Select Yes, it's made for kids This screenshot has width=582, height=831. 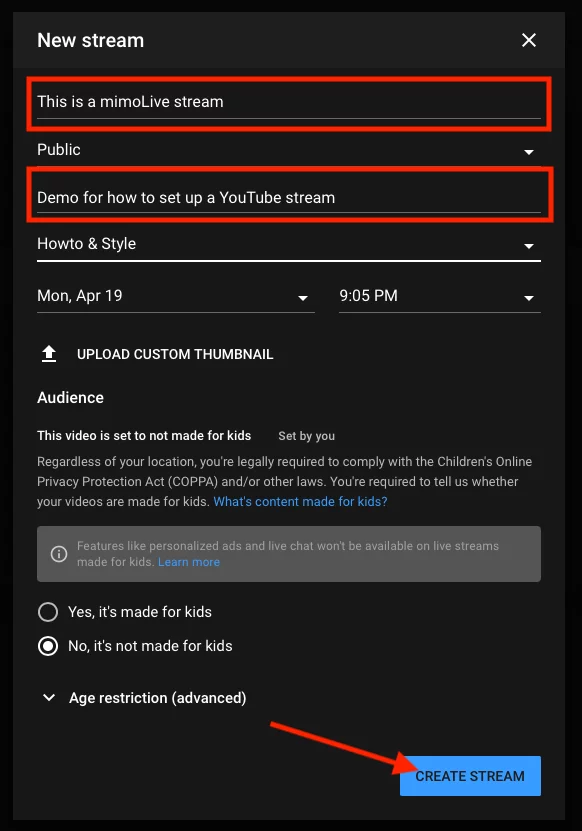(48, 612)
